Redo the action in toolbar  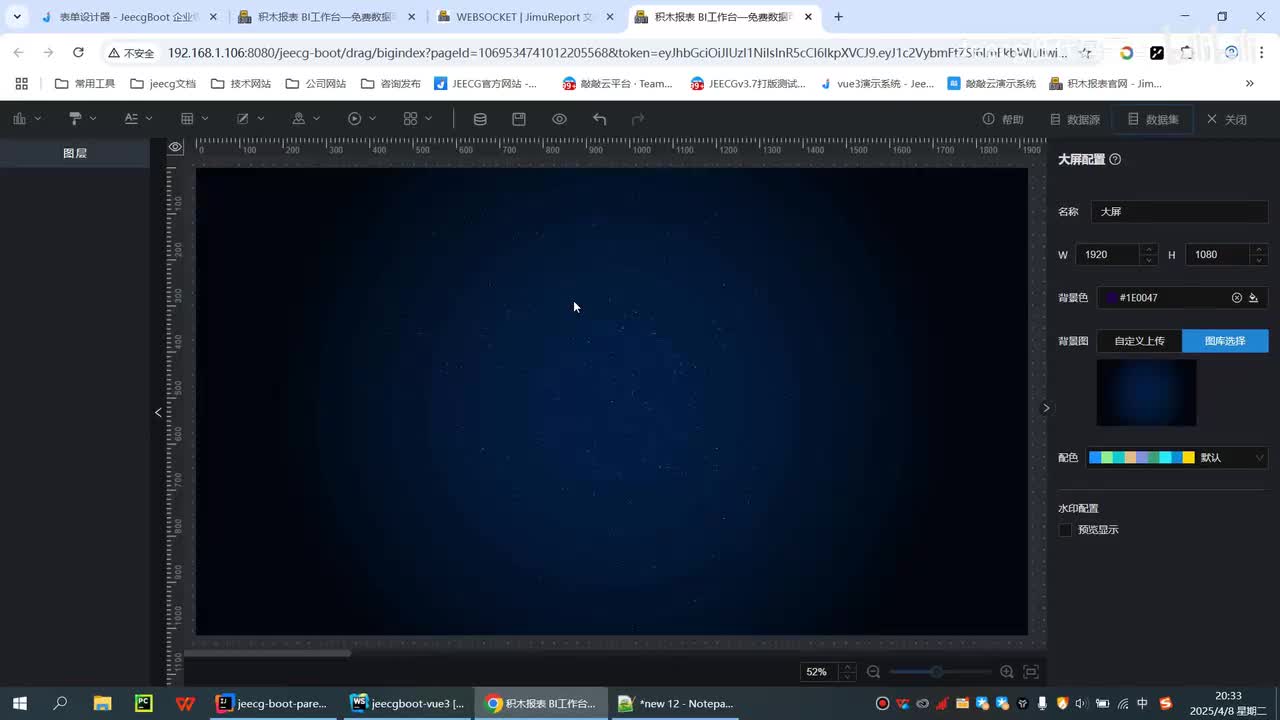tap(638, 119)
